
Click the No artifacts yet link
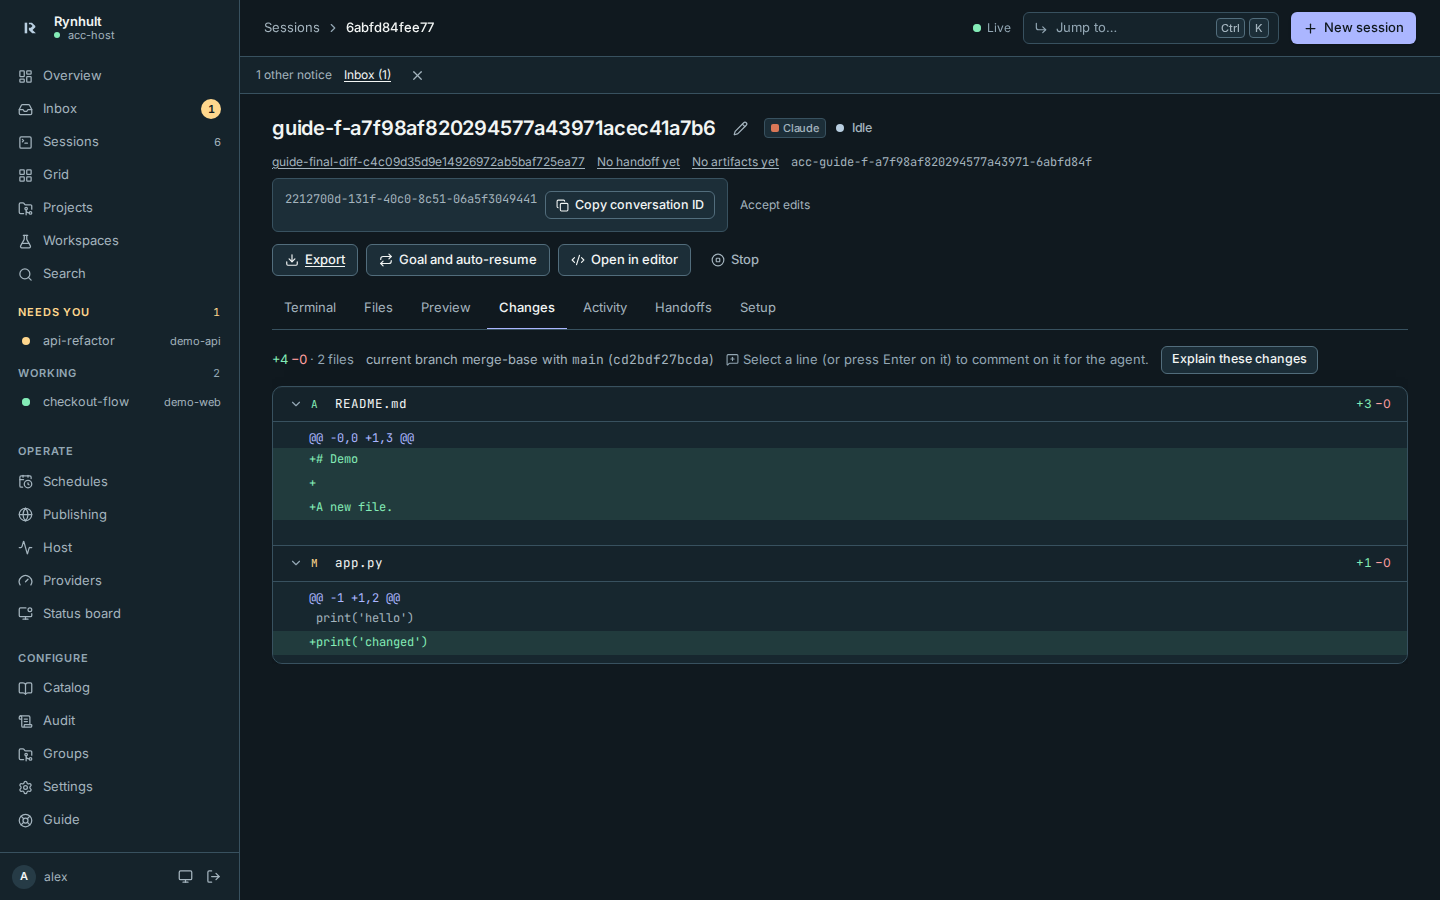[x=735, y=162]
